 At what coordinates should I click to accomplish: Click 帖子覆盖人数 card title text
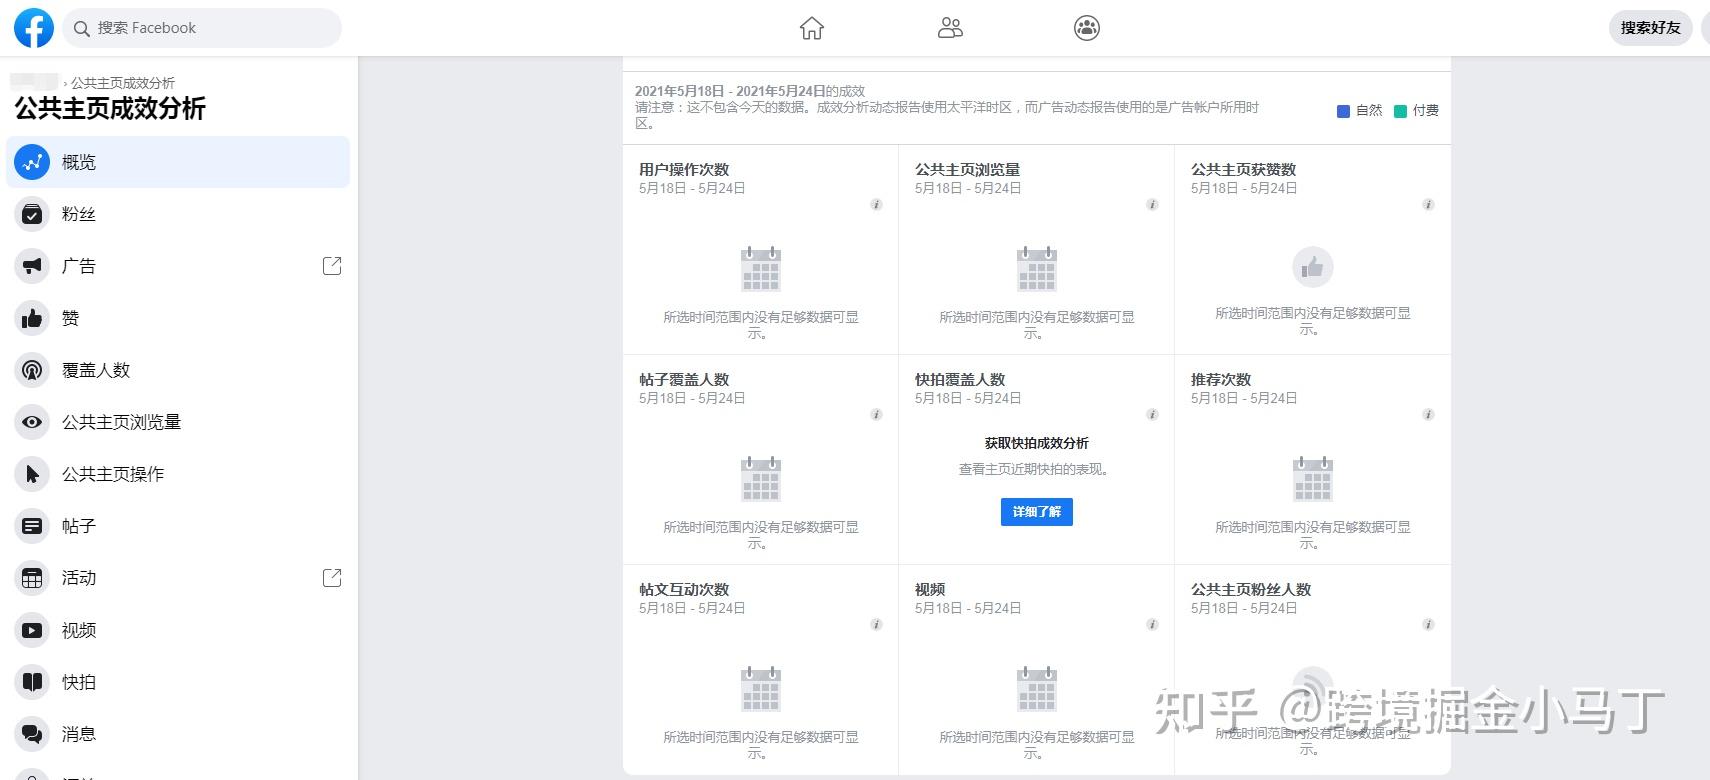[x=684, y=380]
